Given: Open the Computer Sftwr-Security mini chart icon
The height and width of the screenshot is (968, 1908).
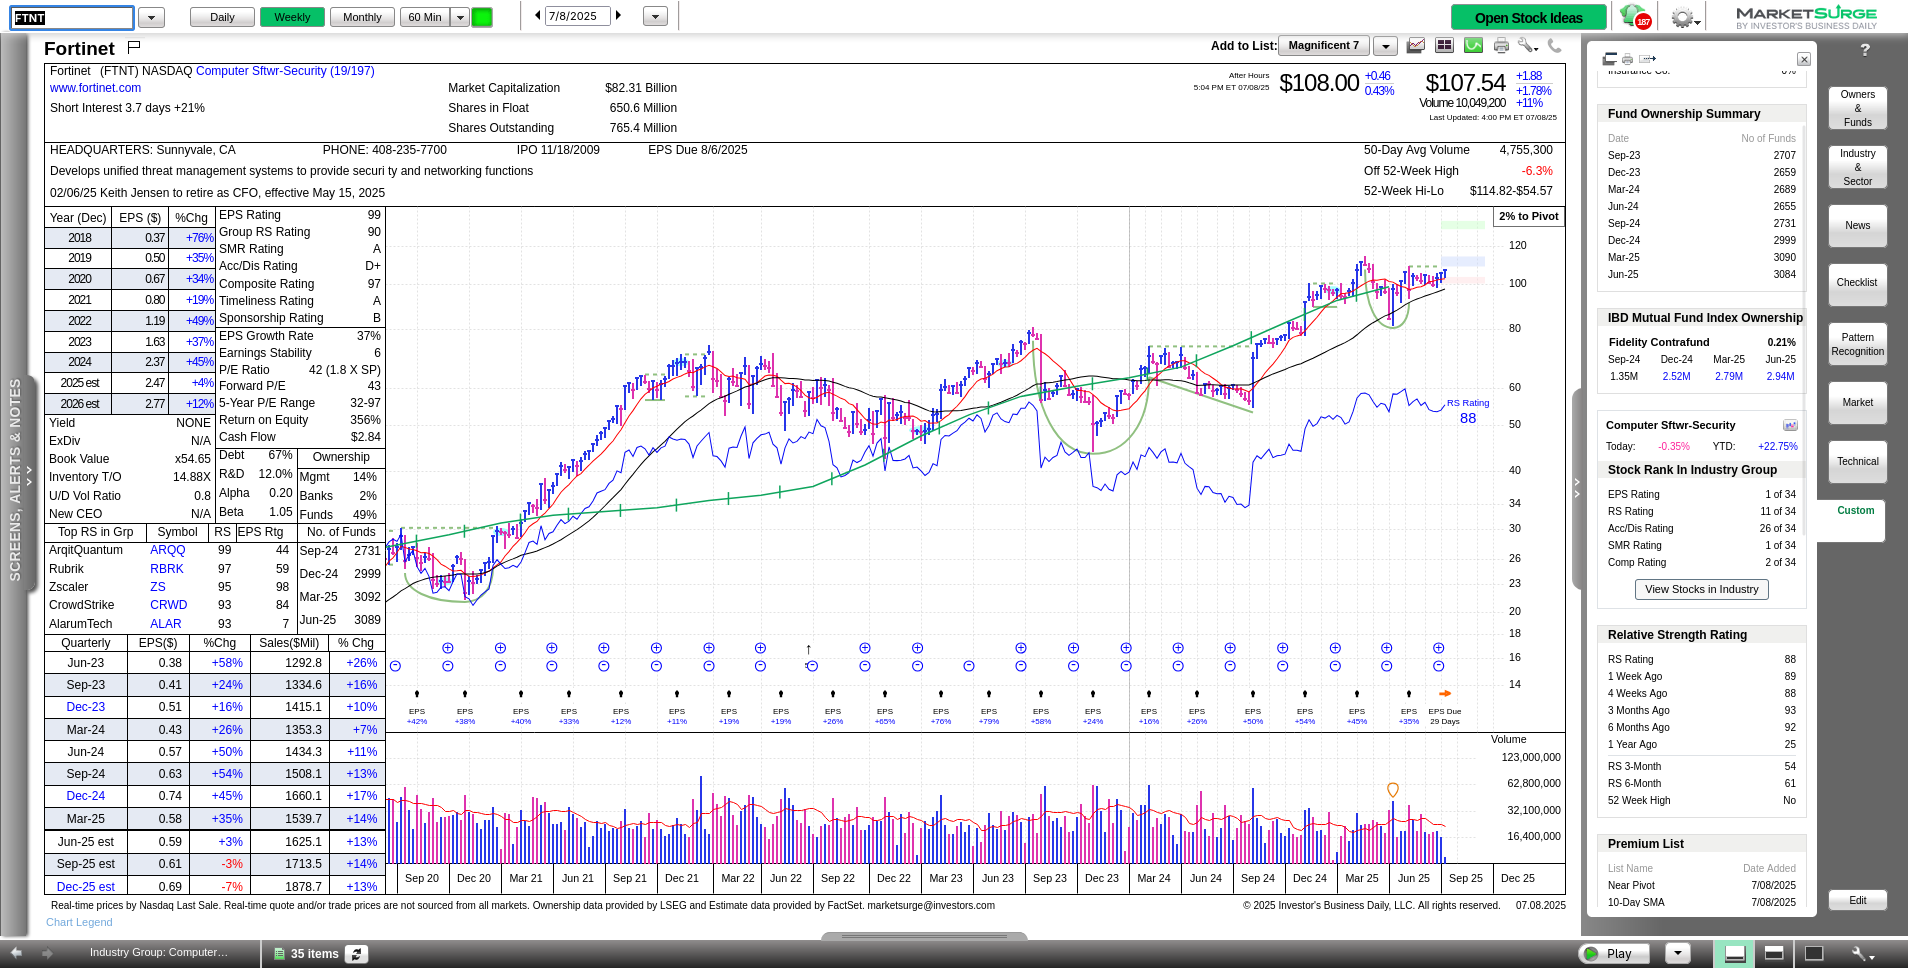Looking at the screenshot, I should point(1790,425).
